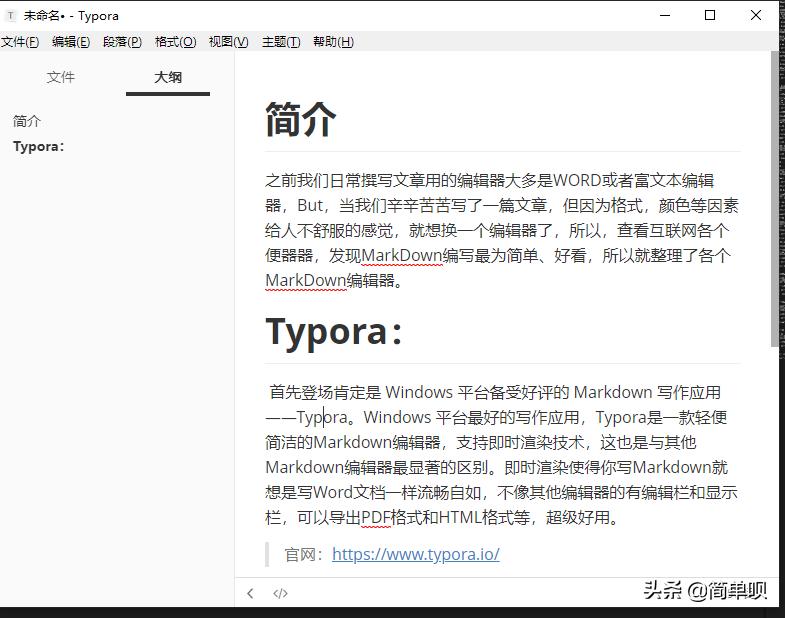This screenshot has width=785, height=618.
Task: Switch sidebar to 文件 tab
Action: coord(61,77)
